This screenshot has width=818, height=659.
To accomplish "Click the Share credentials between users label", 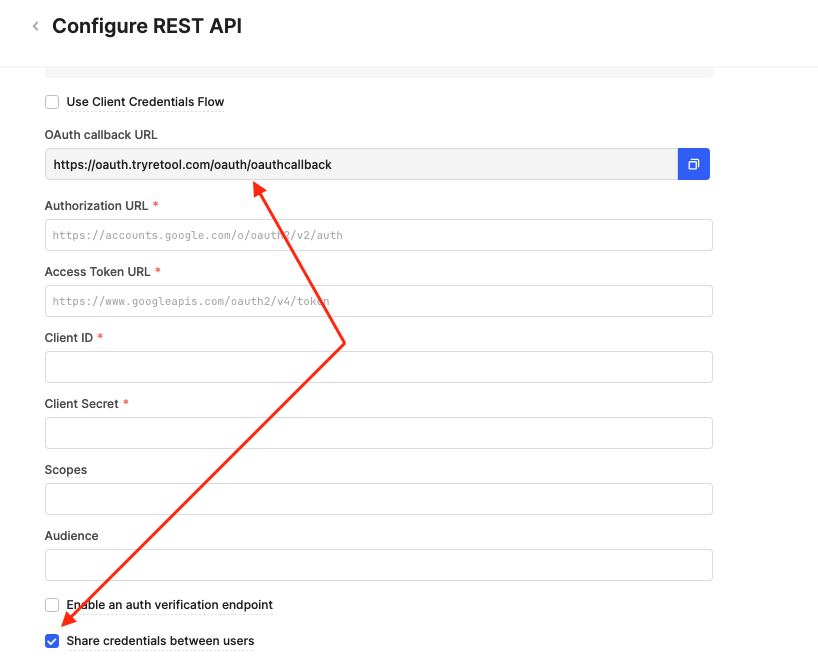I will tap(160, 641).
